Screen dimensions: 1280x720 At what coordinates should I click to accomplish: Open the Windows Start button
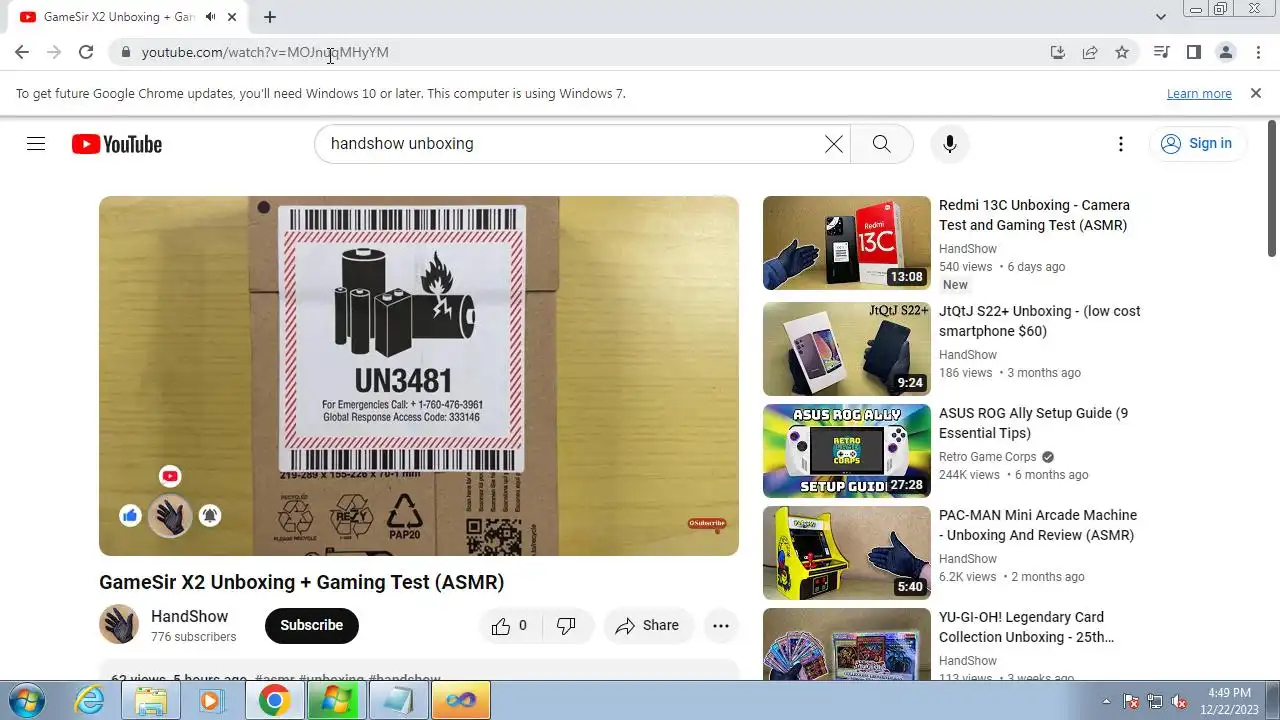26,700
